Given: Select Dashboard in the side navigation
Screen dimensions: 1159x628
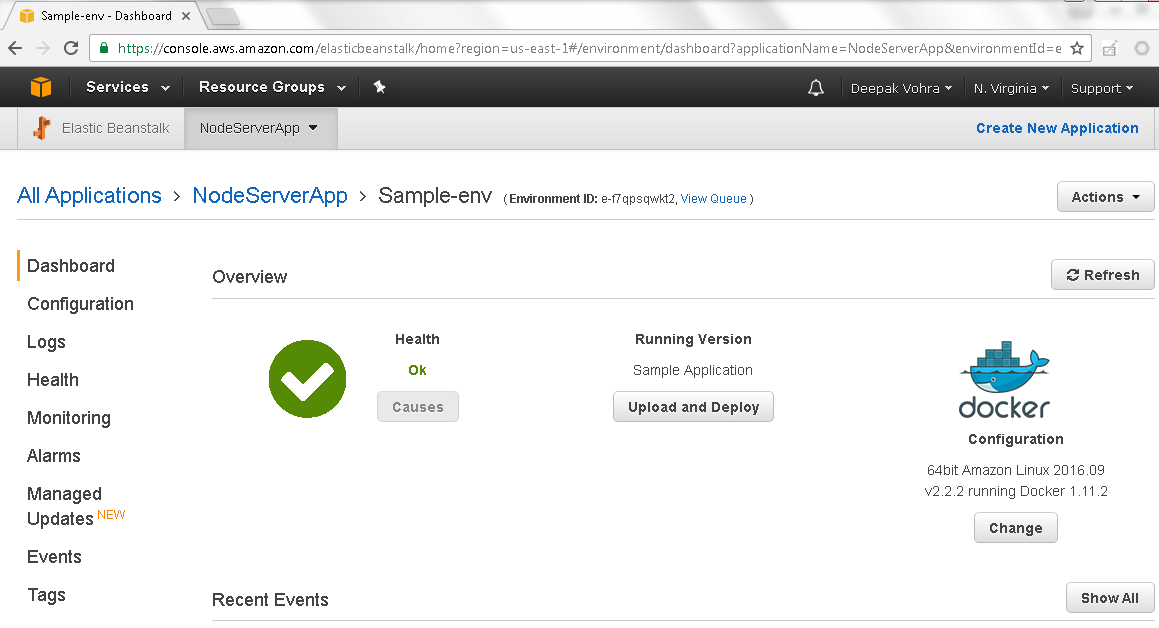Looking at the screenshot, I should [x=71, y=266].
